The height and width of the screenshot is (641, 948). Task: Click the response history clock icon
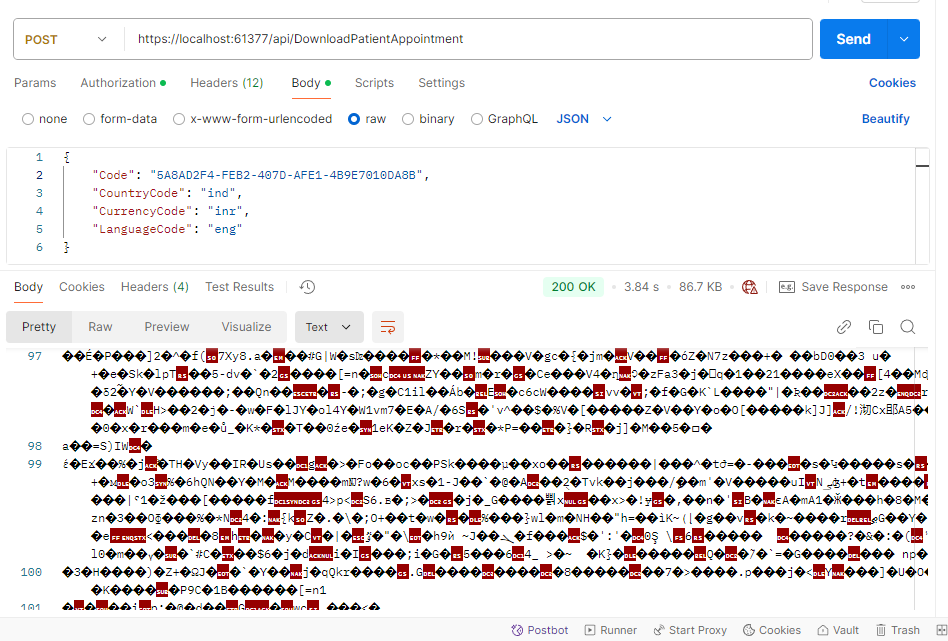[x=307, y=287]
